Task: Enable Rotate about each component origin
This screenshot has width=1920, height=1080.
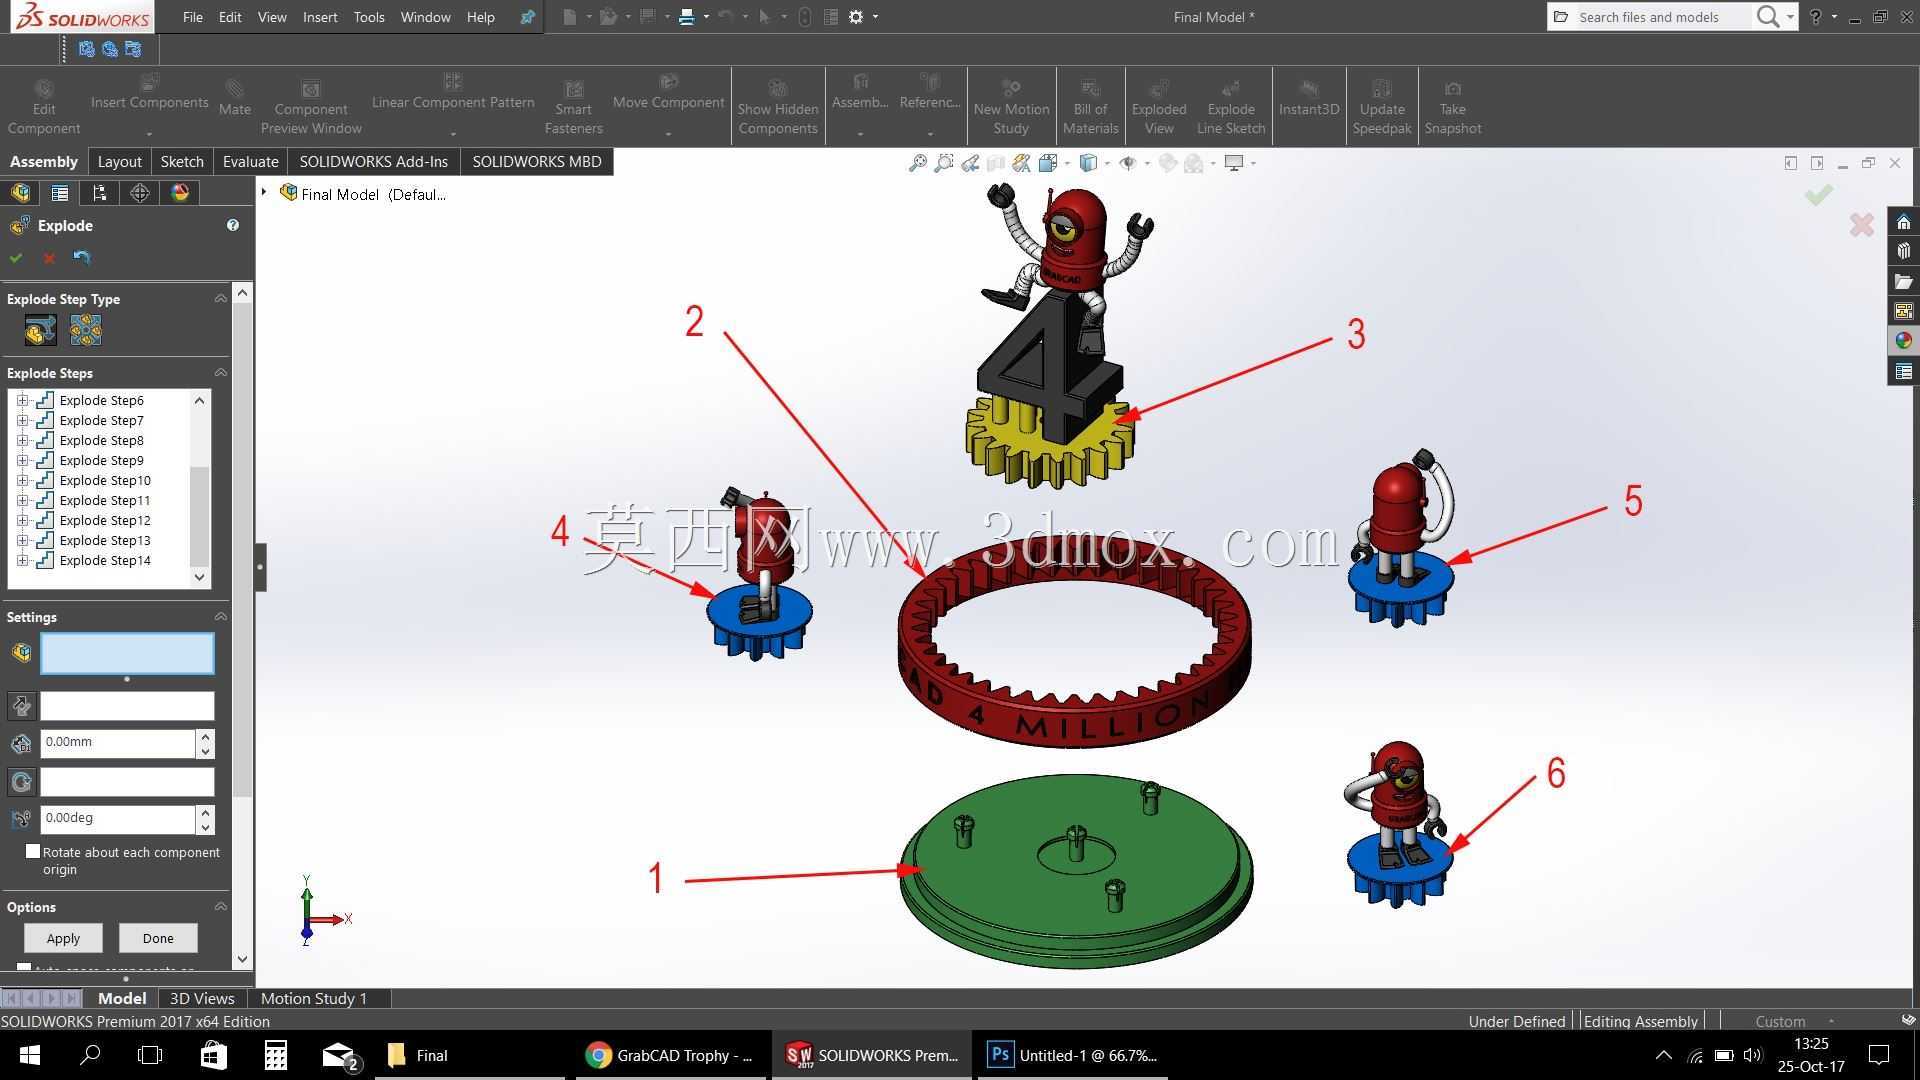Action: pos(33,851)
